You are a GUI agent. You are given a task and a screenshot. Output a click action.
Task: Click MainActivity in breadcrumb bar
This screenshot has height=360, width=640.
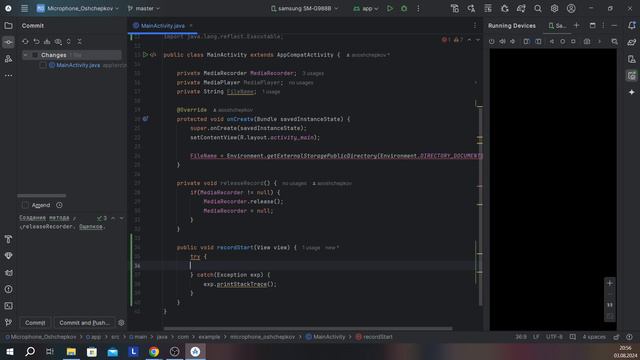tap(325, 337)
